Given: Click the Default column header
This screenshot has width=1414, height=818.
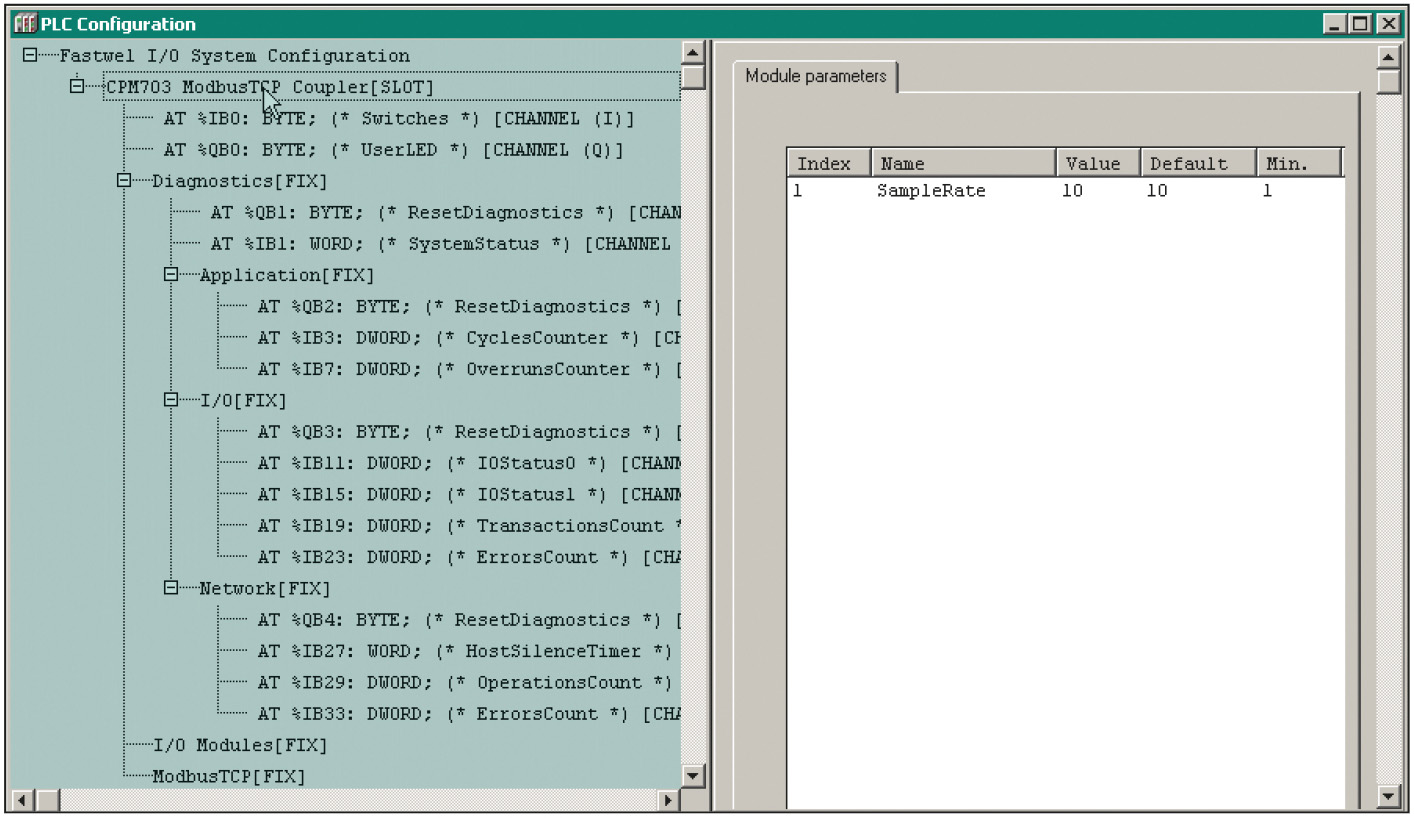Looking at the screenshot, I should point(1199,164).
